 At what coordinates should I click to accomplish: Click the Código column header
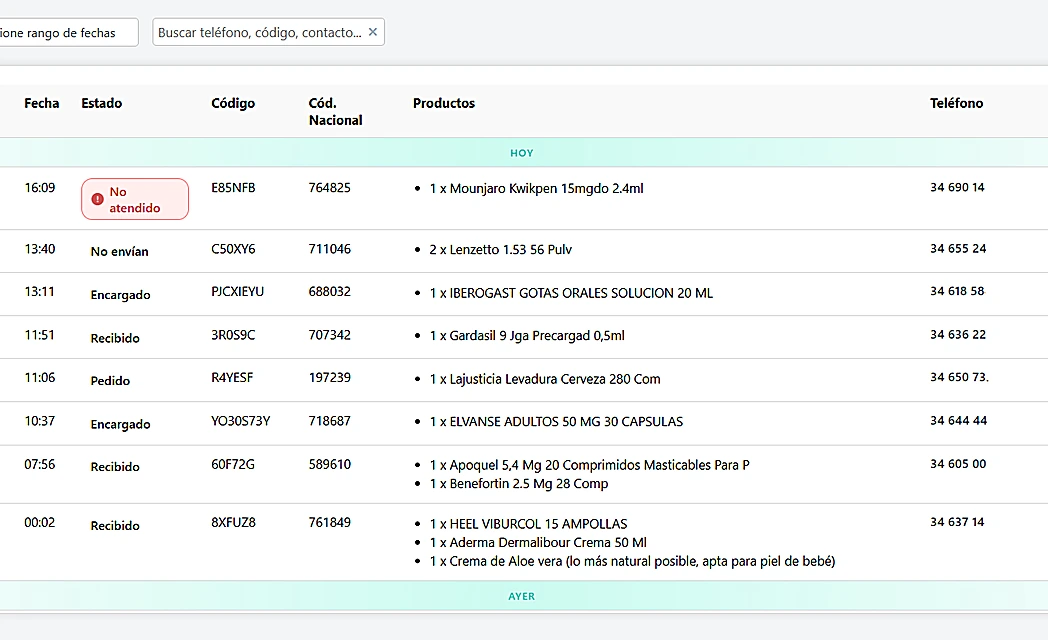233,103
